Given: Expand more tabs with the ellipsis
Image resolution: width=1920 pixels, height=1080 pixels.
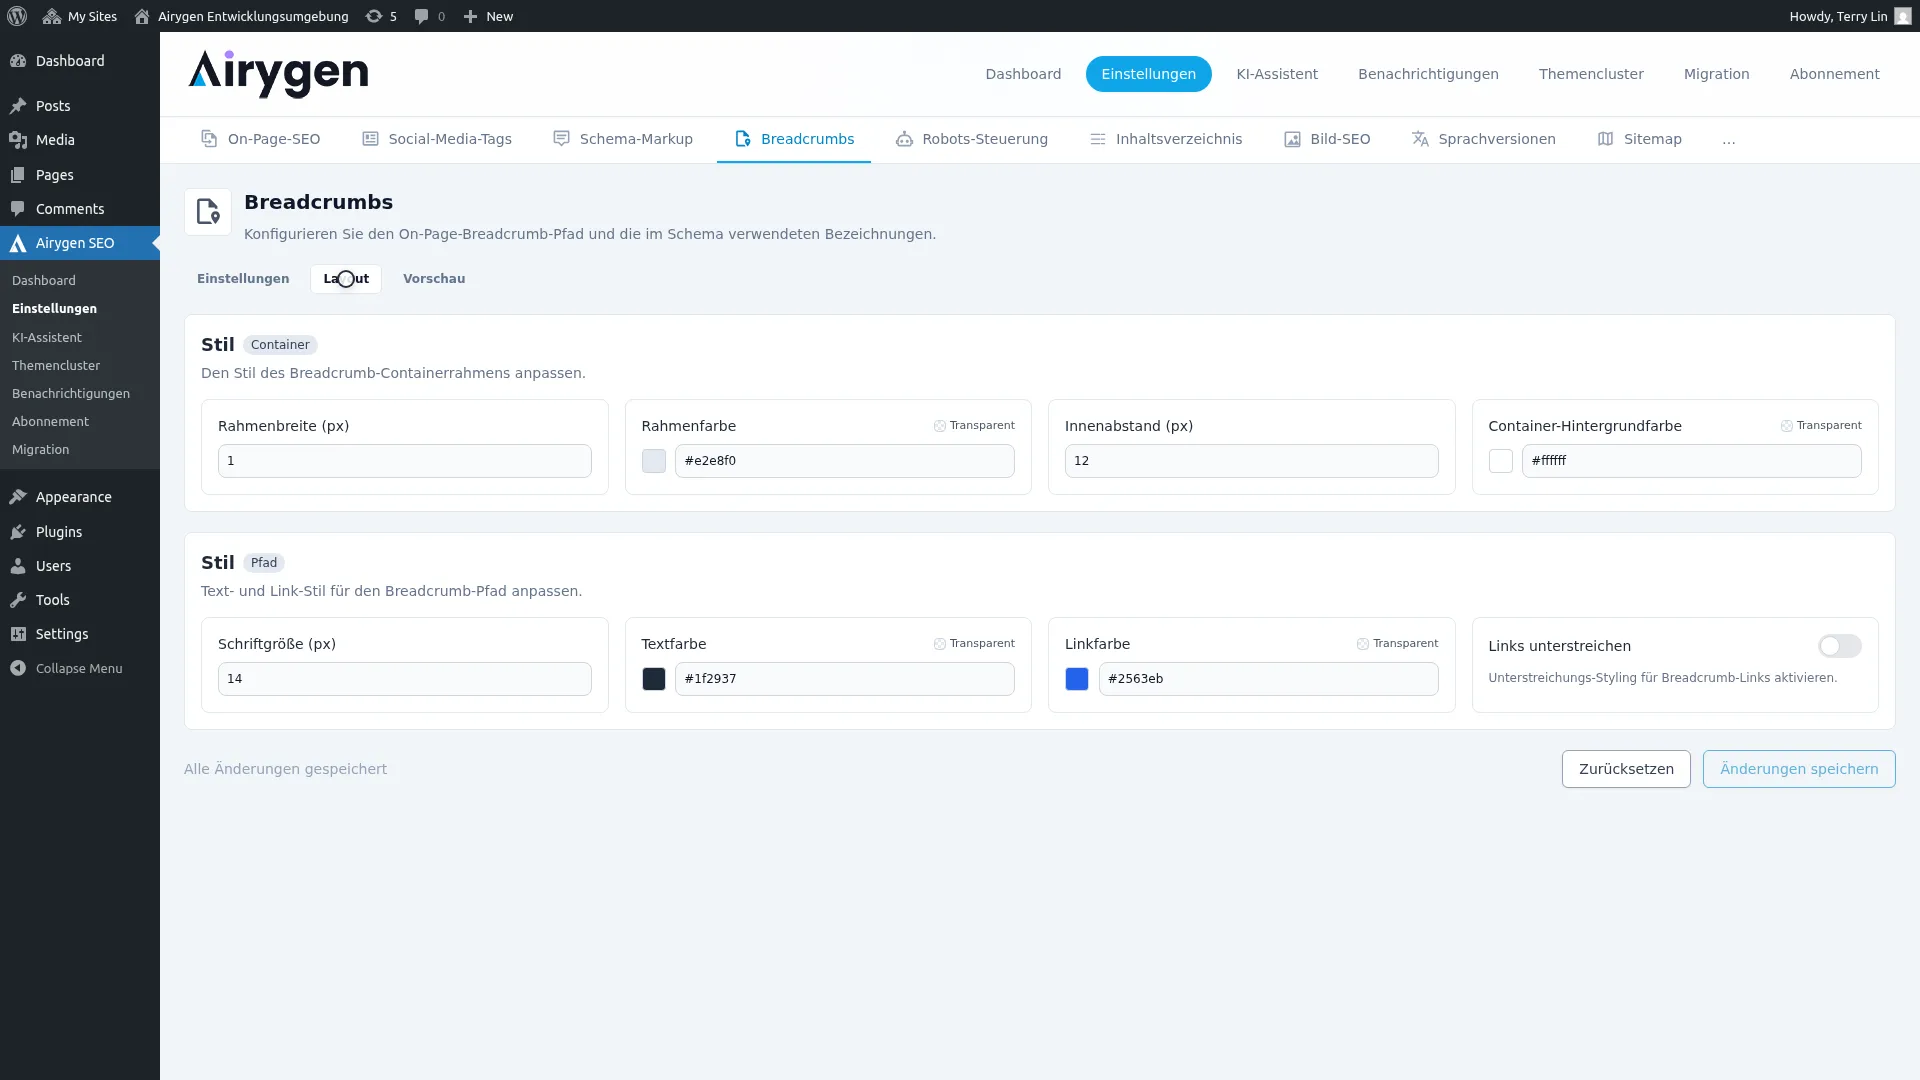Looking at the screenshot, I should click(x=1729, y=139).
